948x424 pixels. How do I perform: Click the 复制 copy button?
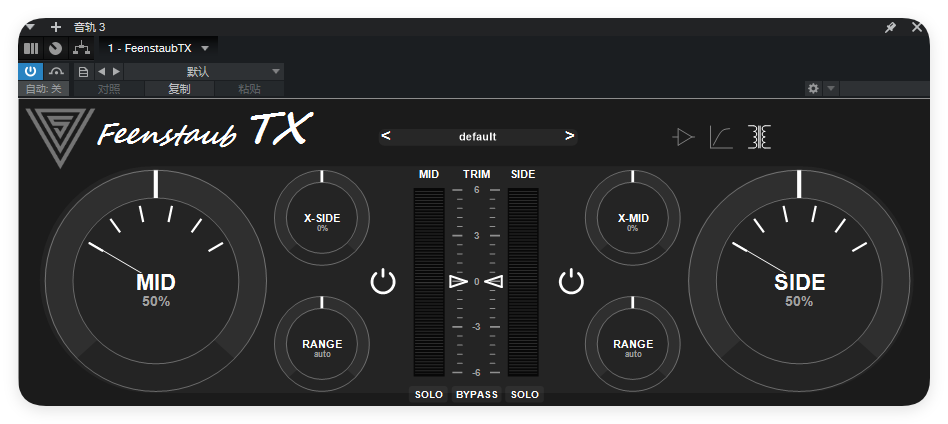[179, 89]
